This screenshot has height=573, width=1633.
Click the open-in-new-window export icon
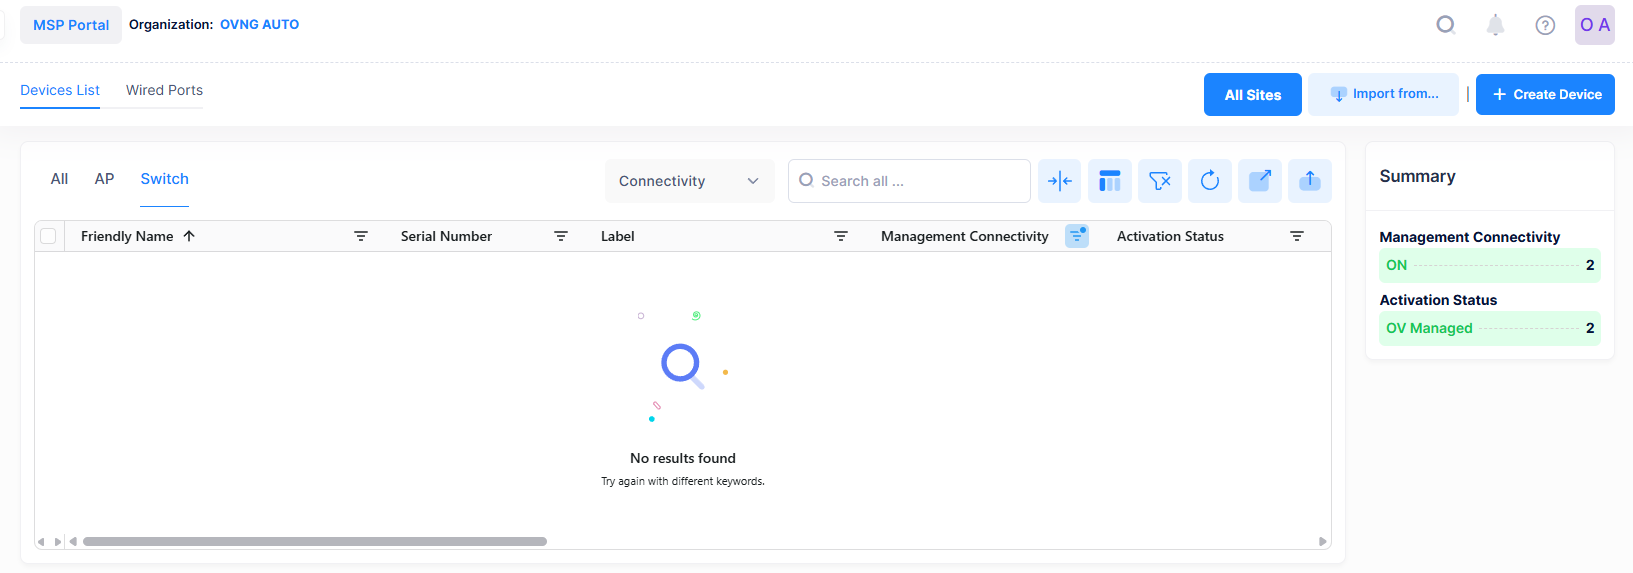[x=1259, y=181]
